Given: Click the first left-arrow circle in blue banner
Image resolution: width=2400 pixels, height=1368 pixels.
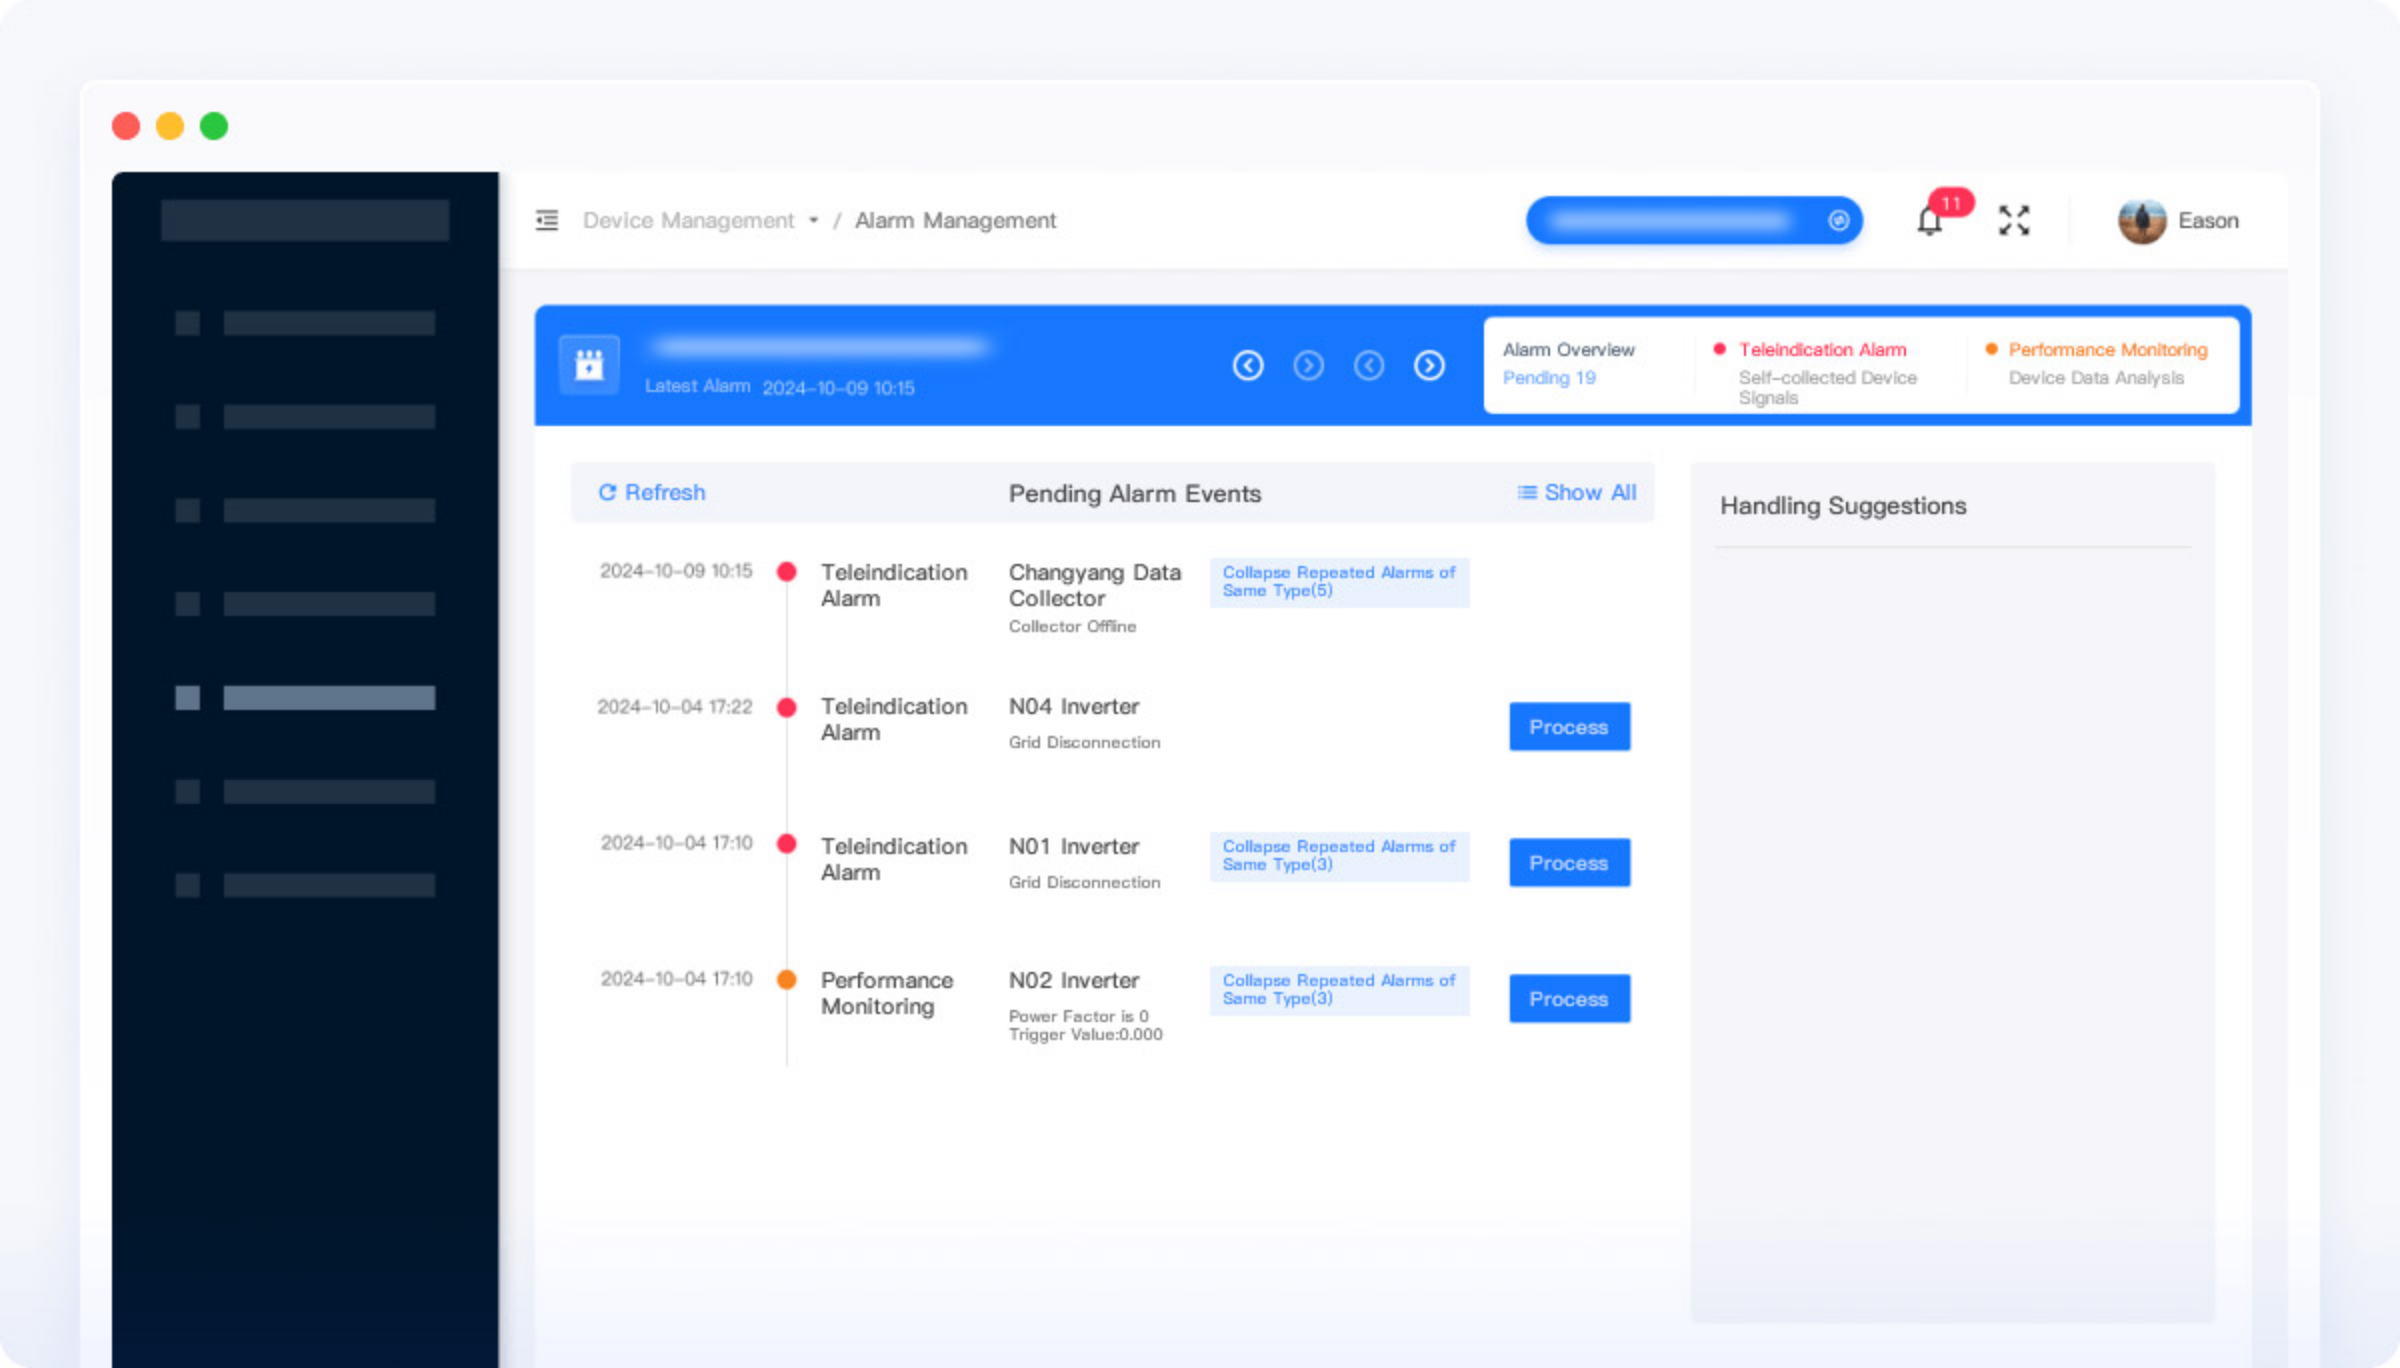Looking at the screenshot, I should coord(1248,366).
